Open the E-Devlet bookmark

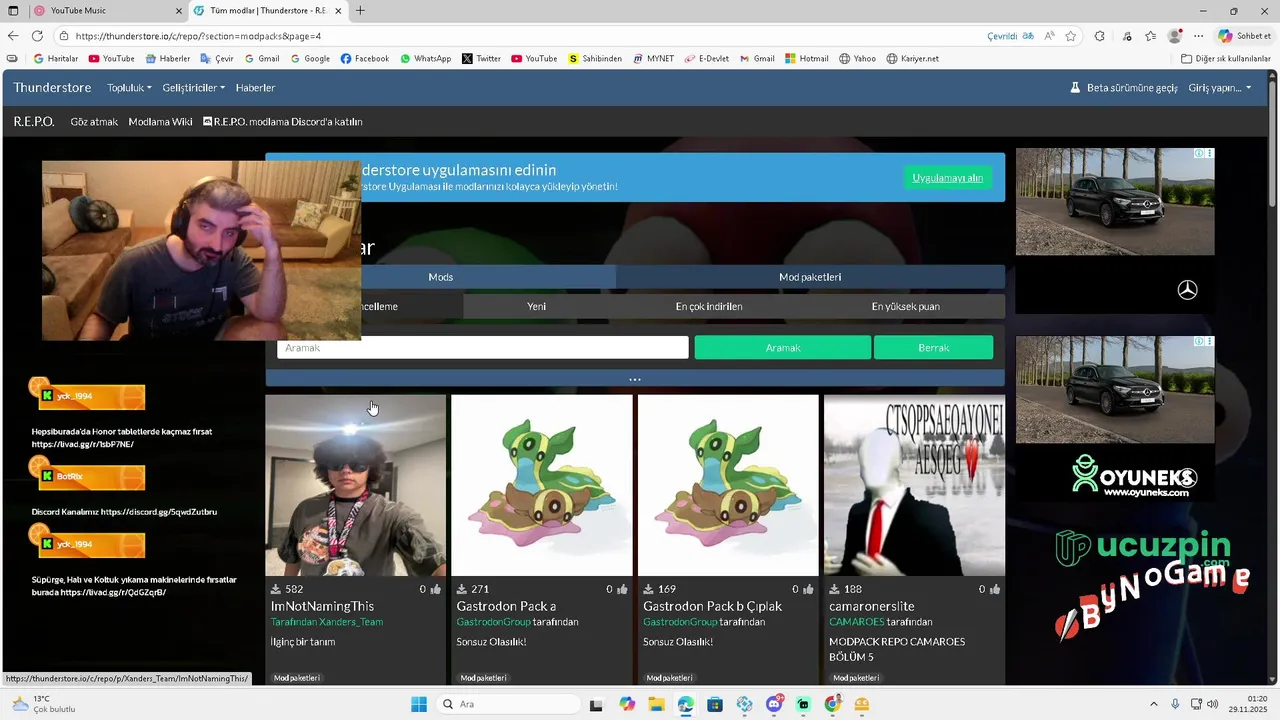click(x=706, y=59)
